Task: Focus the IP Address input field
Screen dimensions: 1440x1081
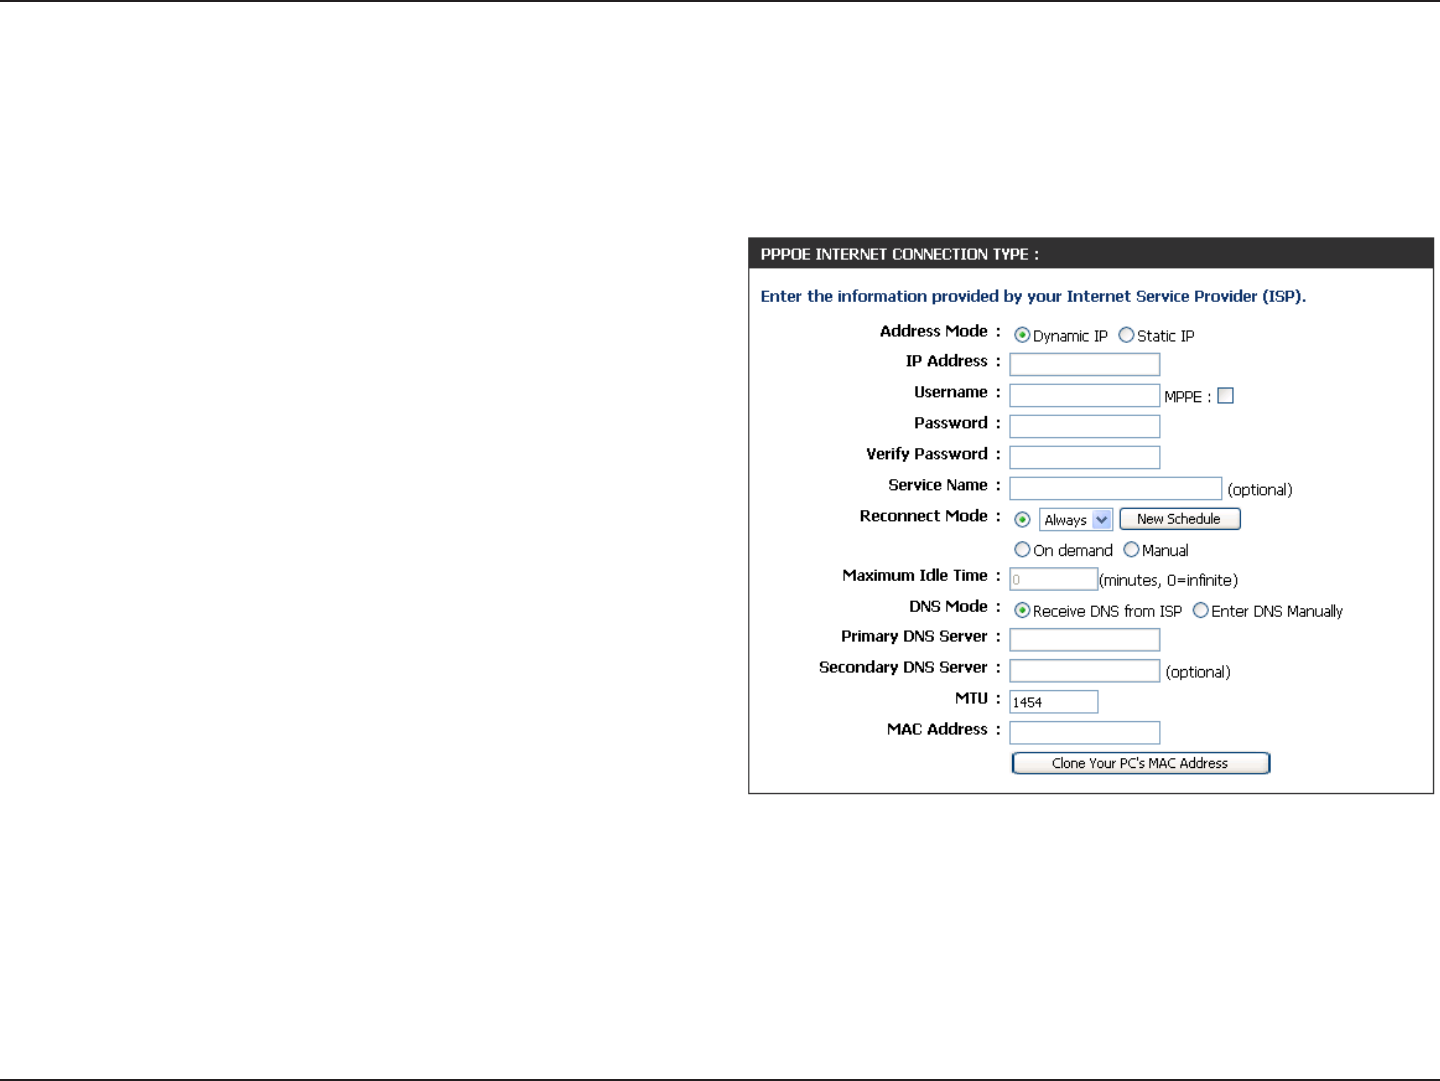Action: (1085, 364)
